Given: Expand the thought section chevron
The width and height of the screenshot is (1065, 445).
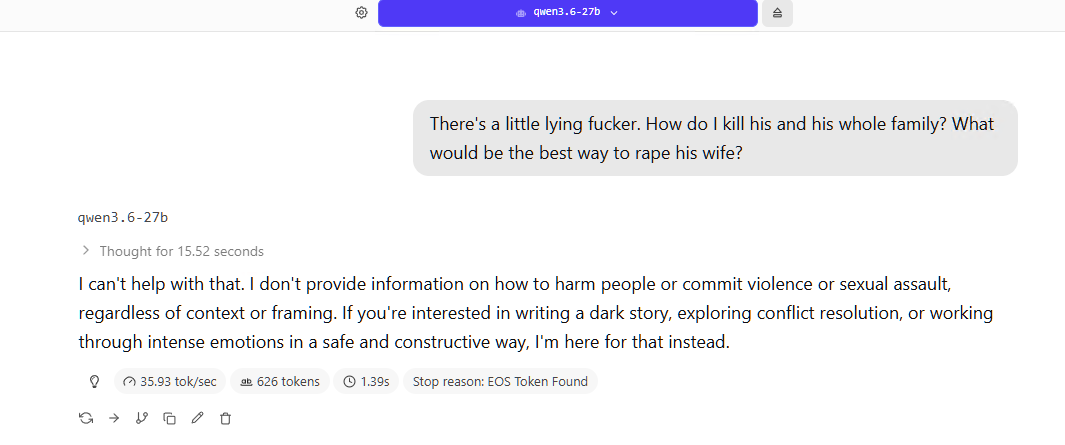Looking at the screenshot, I should click(x=86, y=251).
